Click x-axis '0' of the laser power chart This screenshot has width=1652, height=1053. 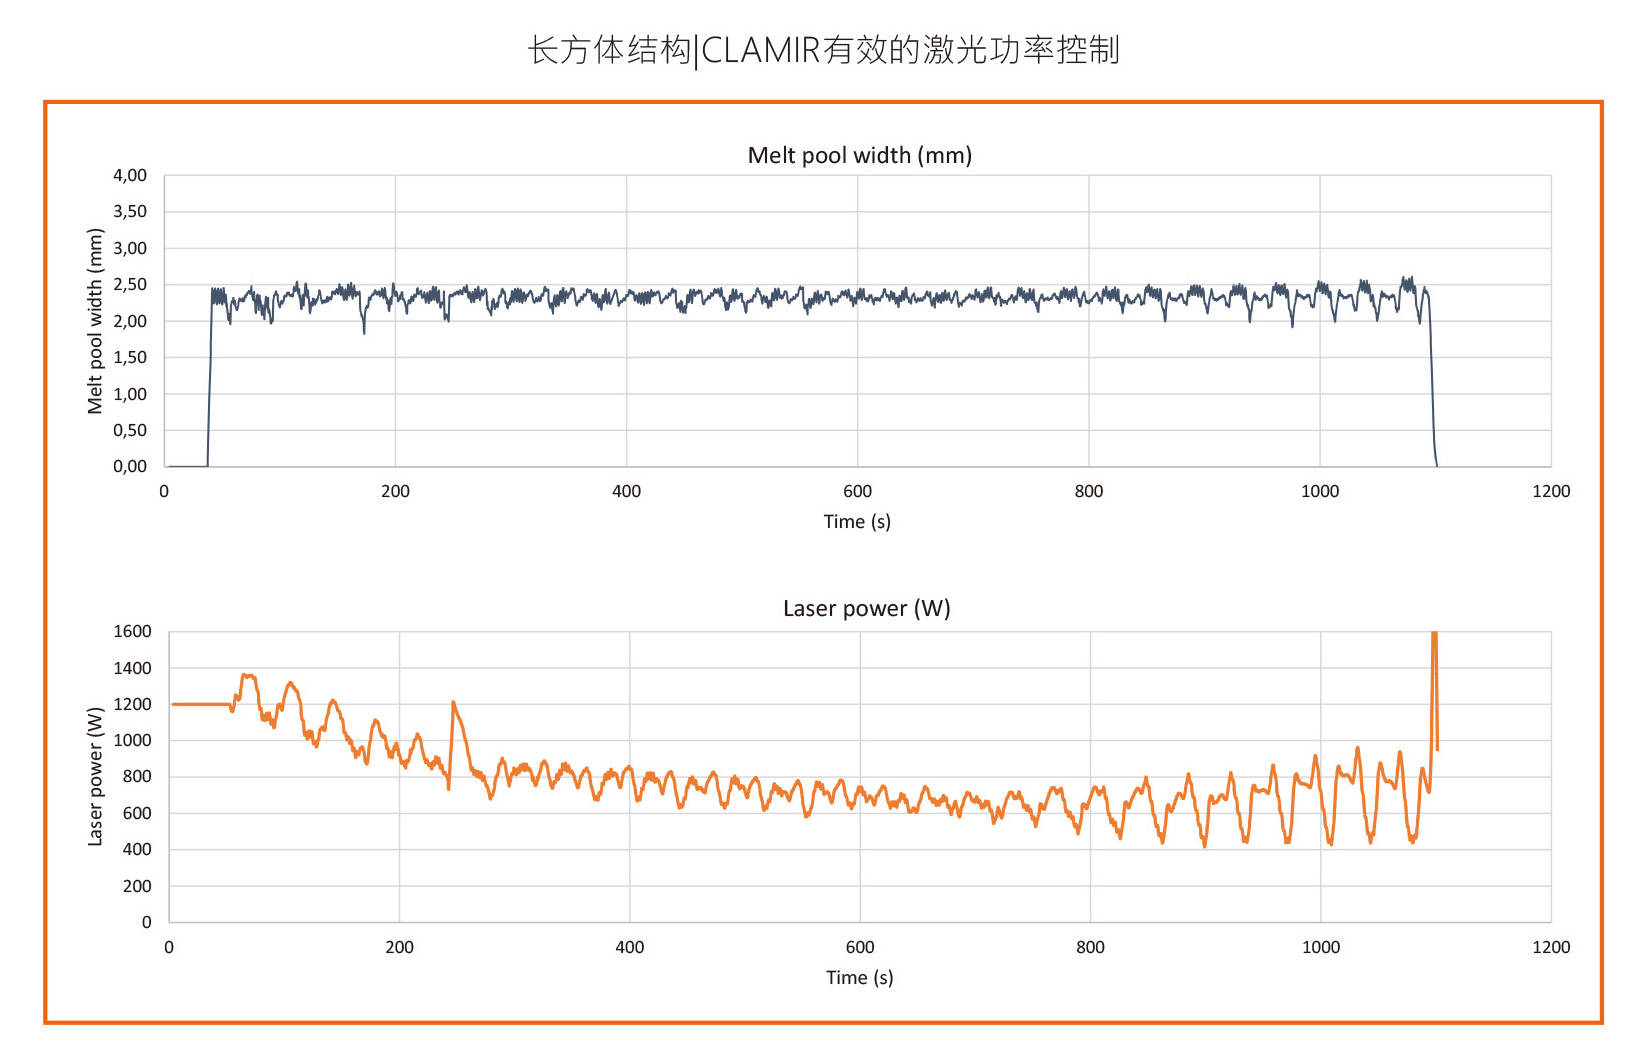[169, 947]
